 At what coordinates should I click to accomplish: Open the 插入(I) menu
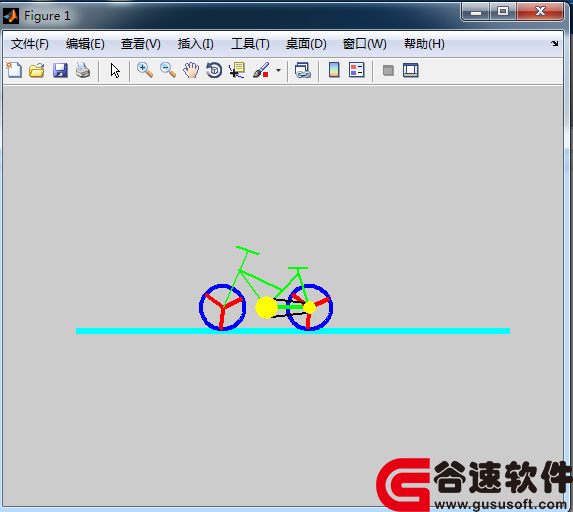pos(196,44)
